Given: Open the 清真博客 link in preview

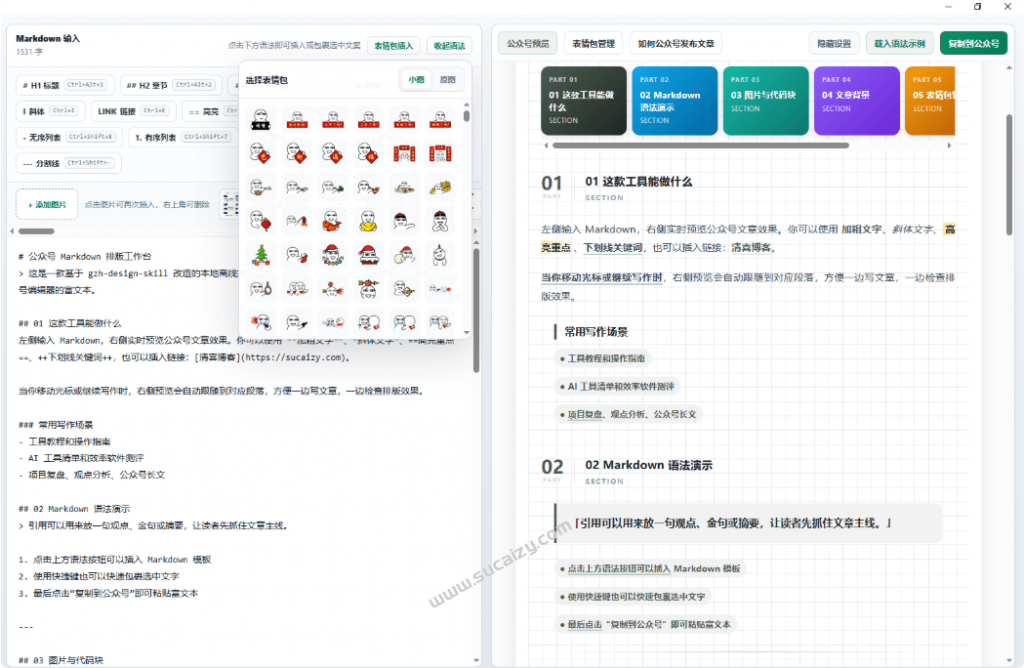Looking at the screenshot, I should tap(753, 248).
